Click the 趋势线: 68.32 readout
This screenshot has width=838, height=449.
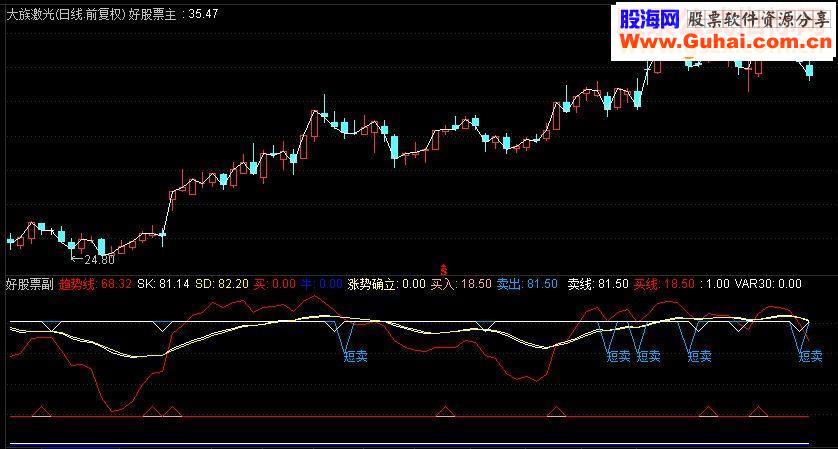pyautogui.click(x=95, y=284)
